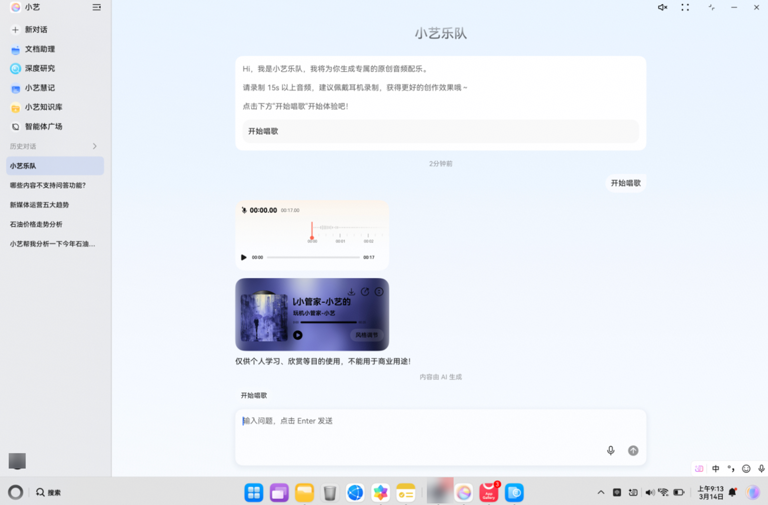
Task: Download the generated song
Action: (x=351, y=292)
